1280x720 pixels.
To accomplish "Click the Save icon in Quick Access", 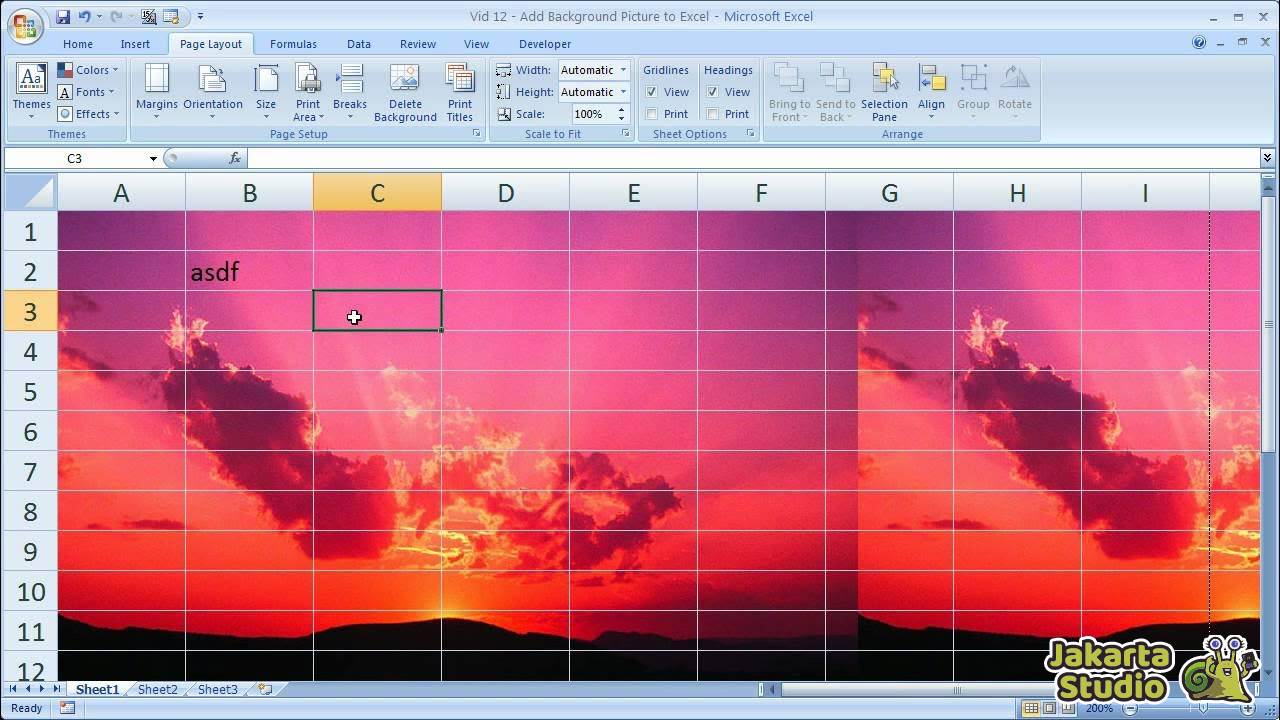I will [x=63, y=16].
